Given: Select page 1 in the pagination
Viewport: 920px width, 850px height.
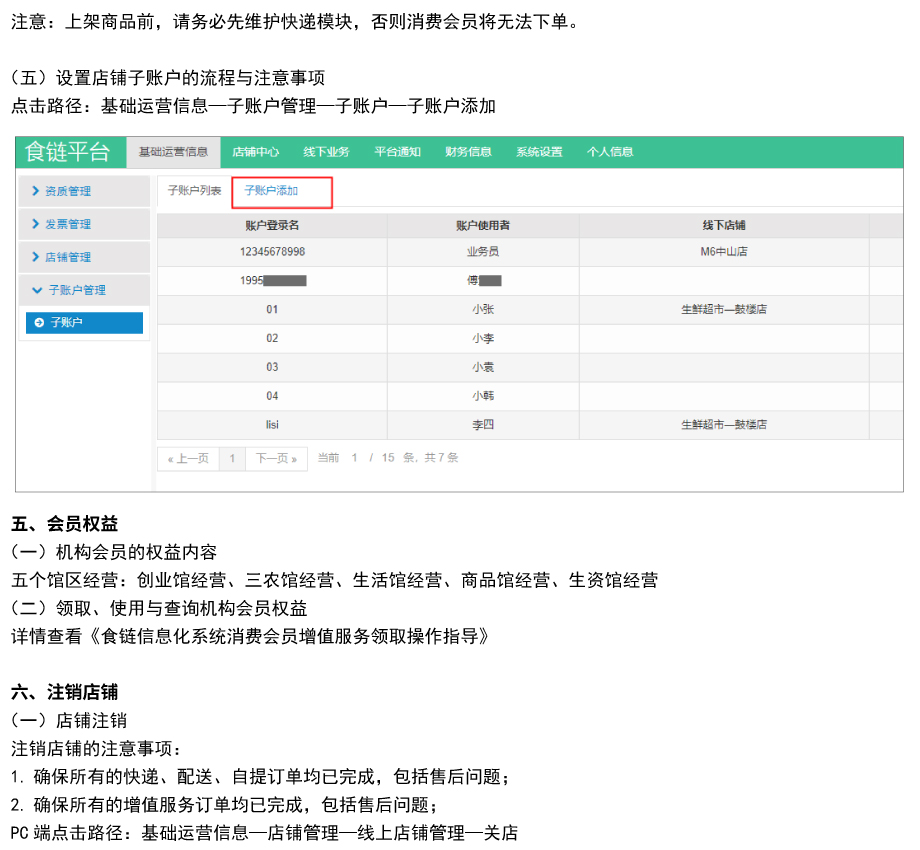Looking at the screenshot, I should (x=232, y=458).
